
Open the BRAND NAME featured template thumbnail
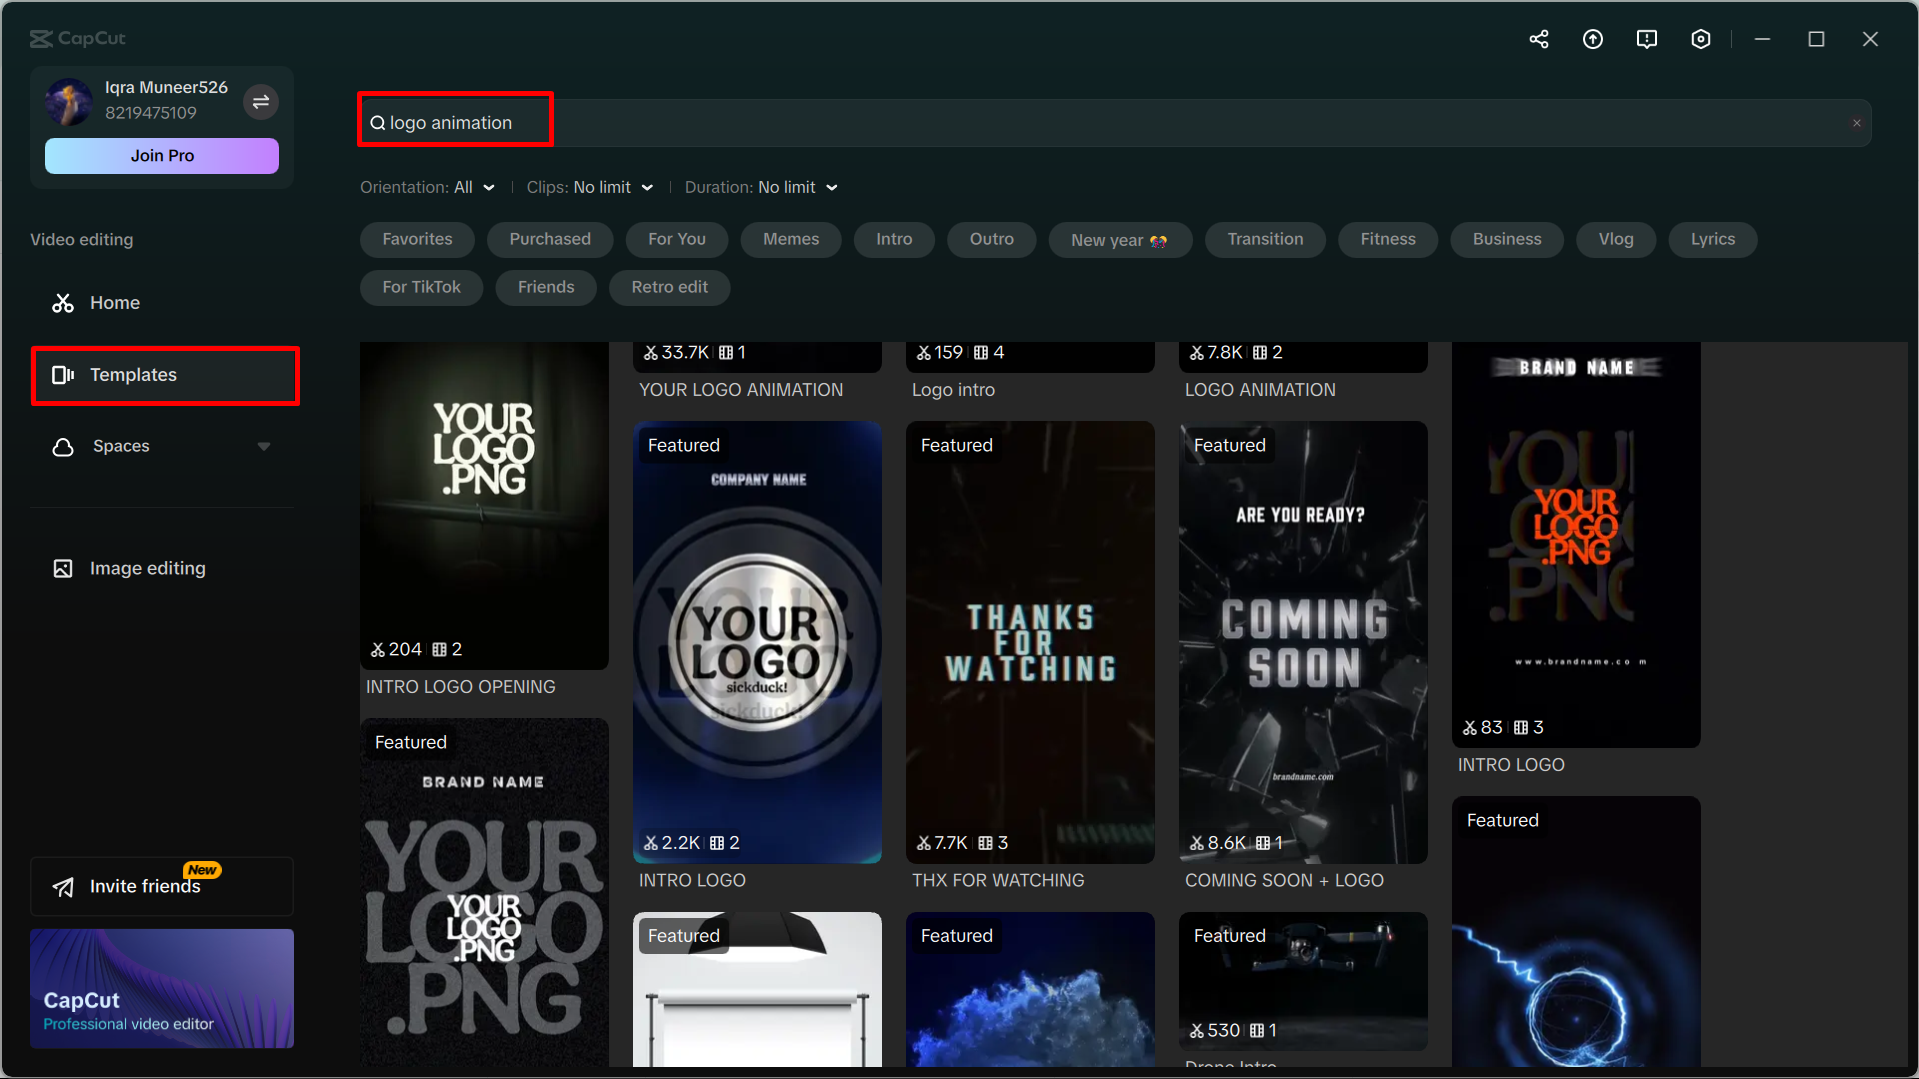(484, 893)
